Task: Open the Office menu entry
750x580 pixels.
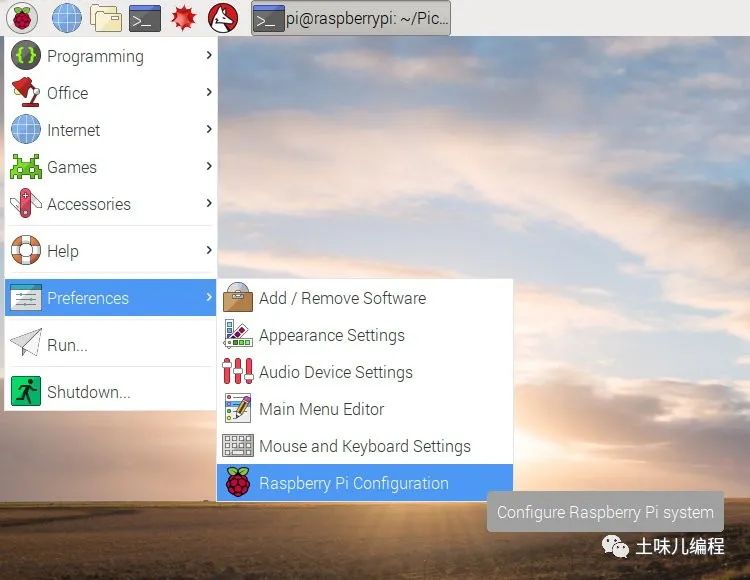Action: (x=110, y=92)
